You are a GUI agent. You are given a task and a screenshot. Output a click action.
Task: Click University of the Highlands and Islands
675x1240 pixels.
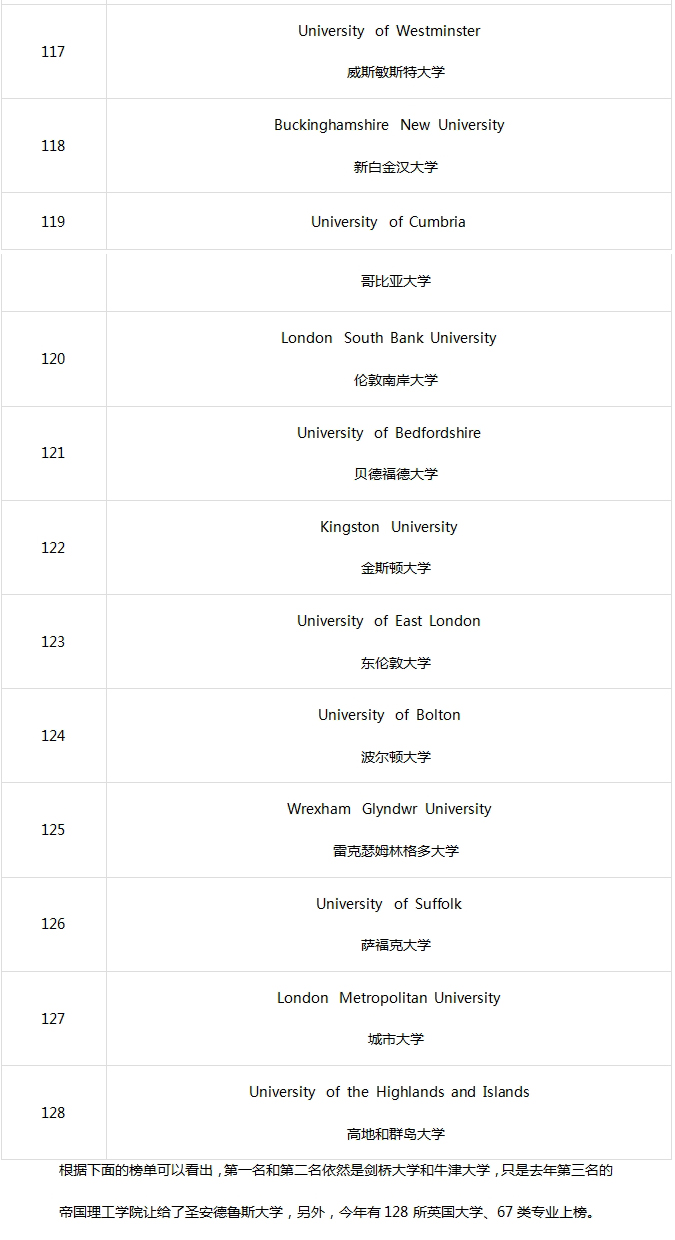(x=389, y=1092)
